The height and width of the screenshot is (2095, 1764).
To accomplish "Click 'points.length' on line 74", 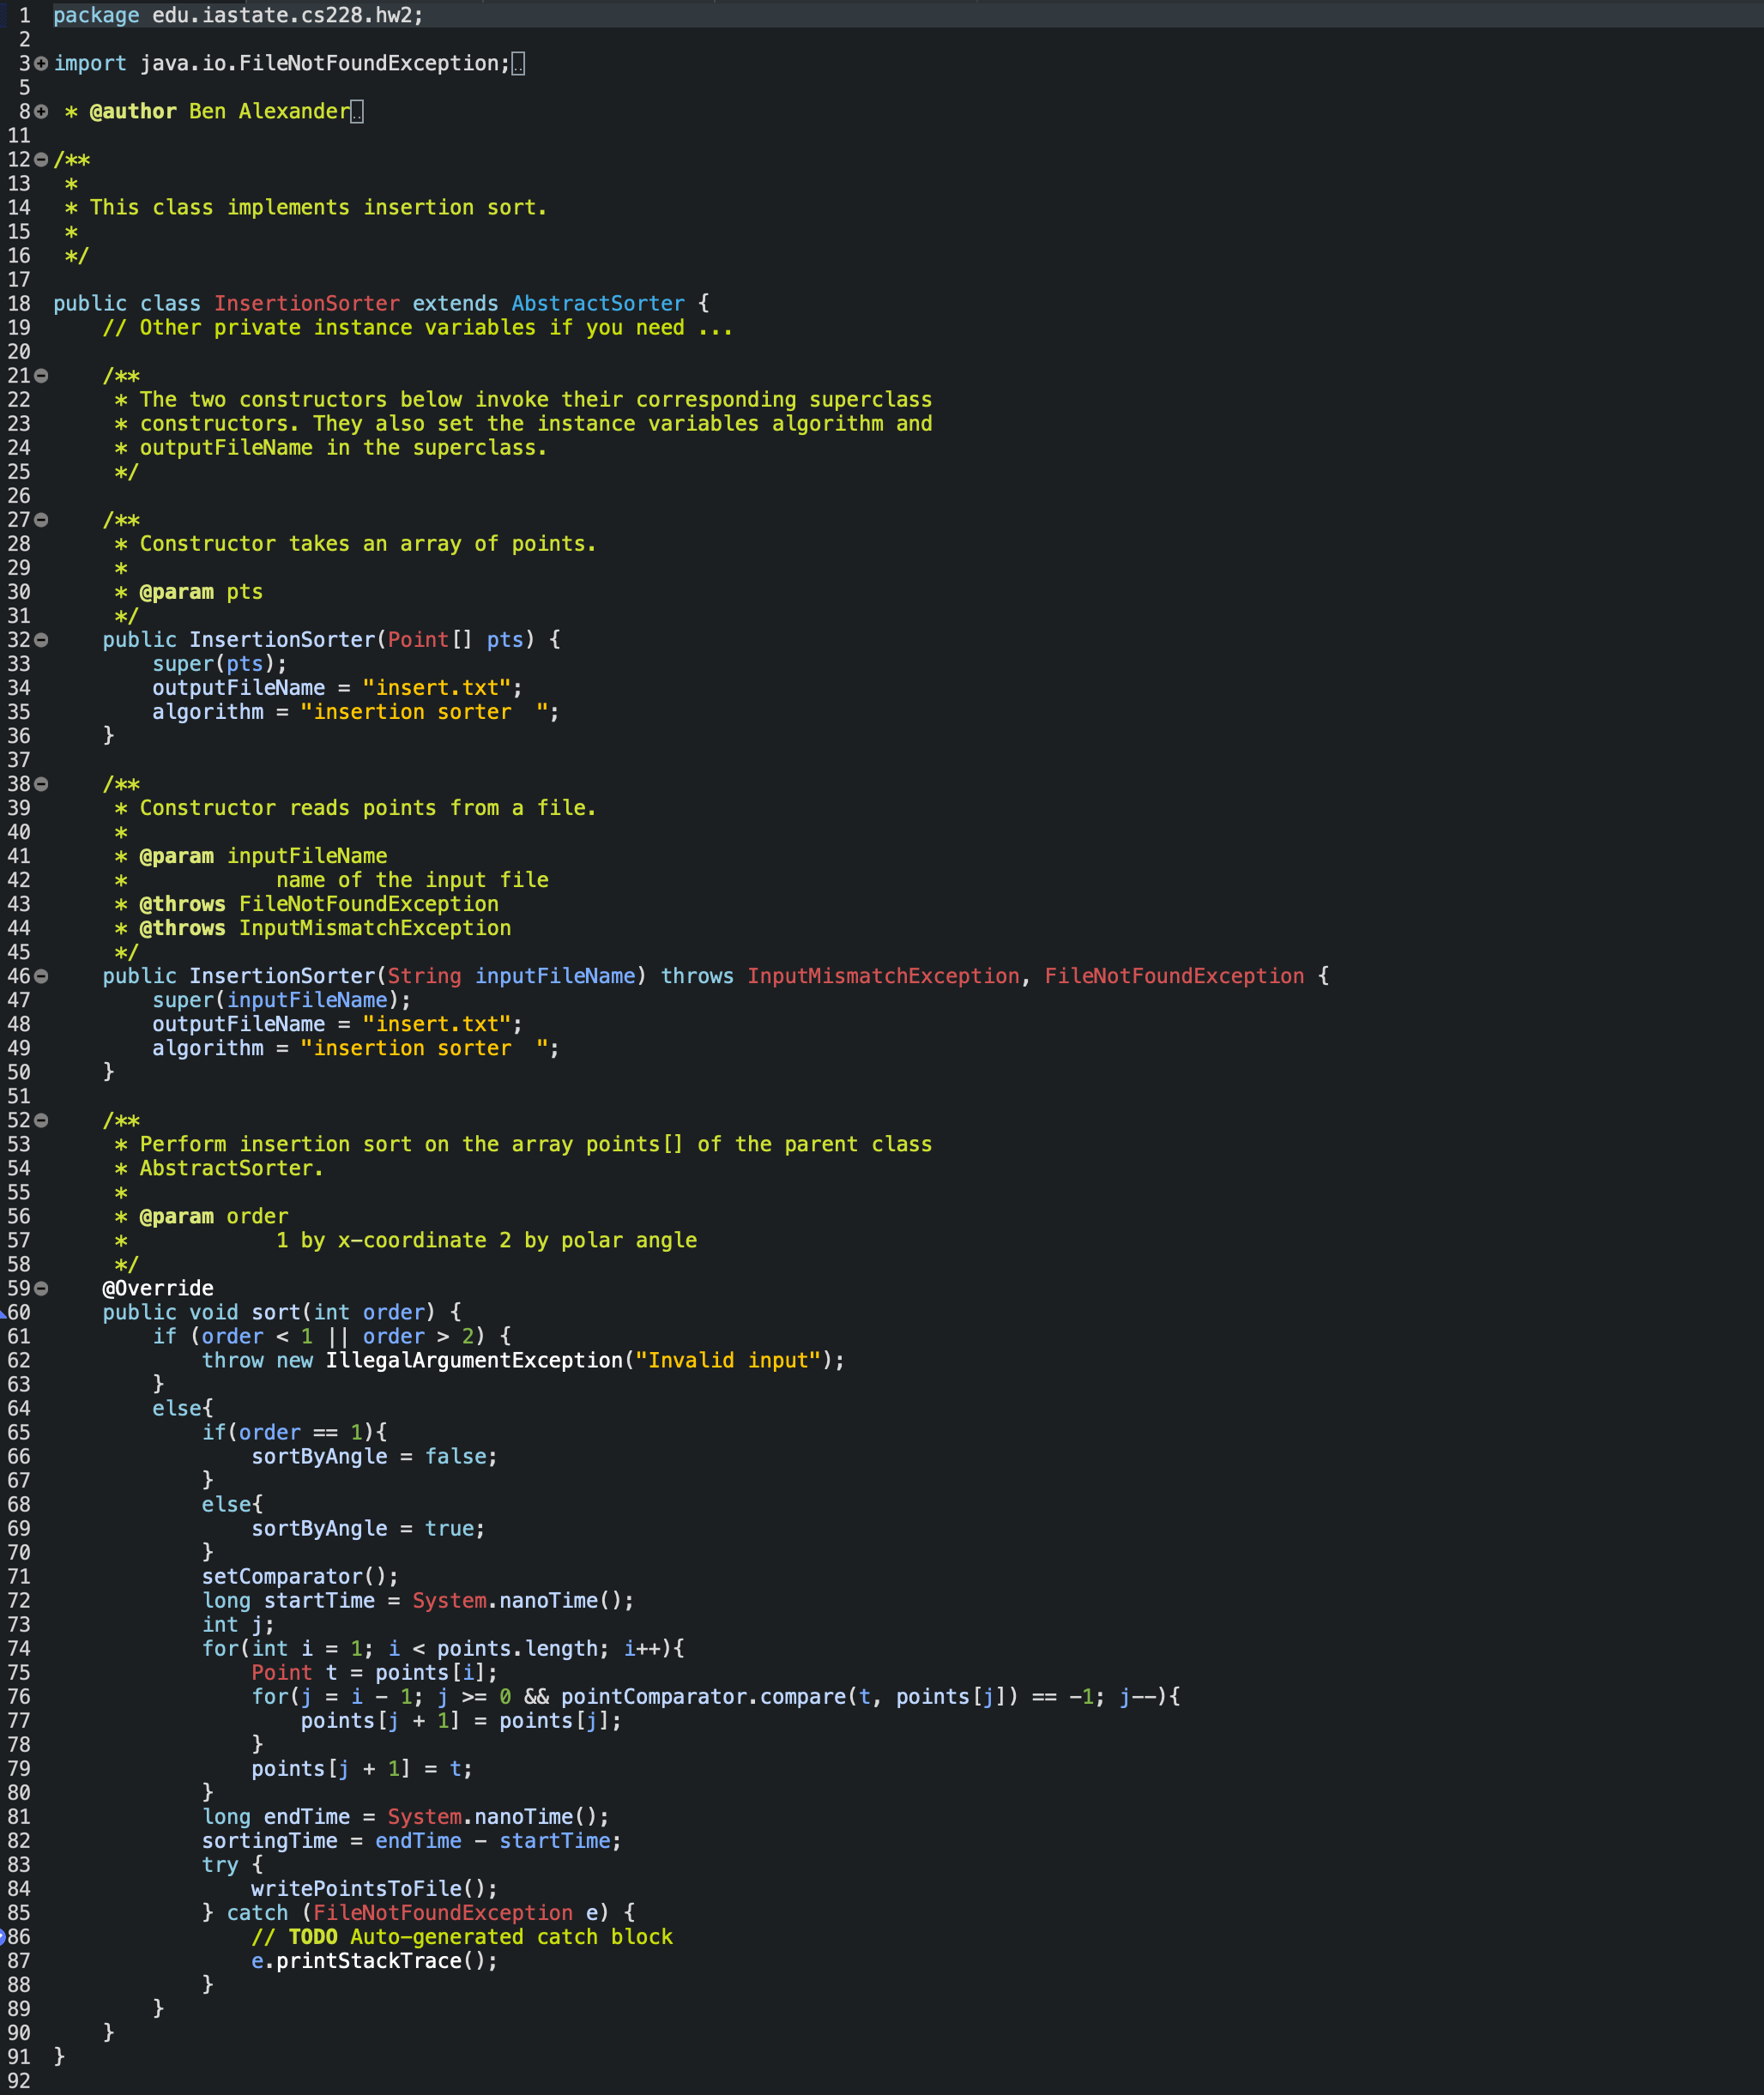I will [517, 1648].
